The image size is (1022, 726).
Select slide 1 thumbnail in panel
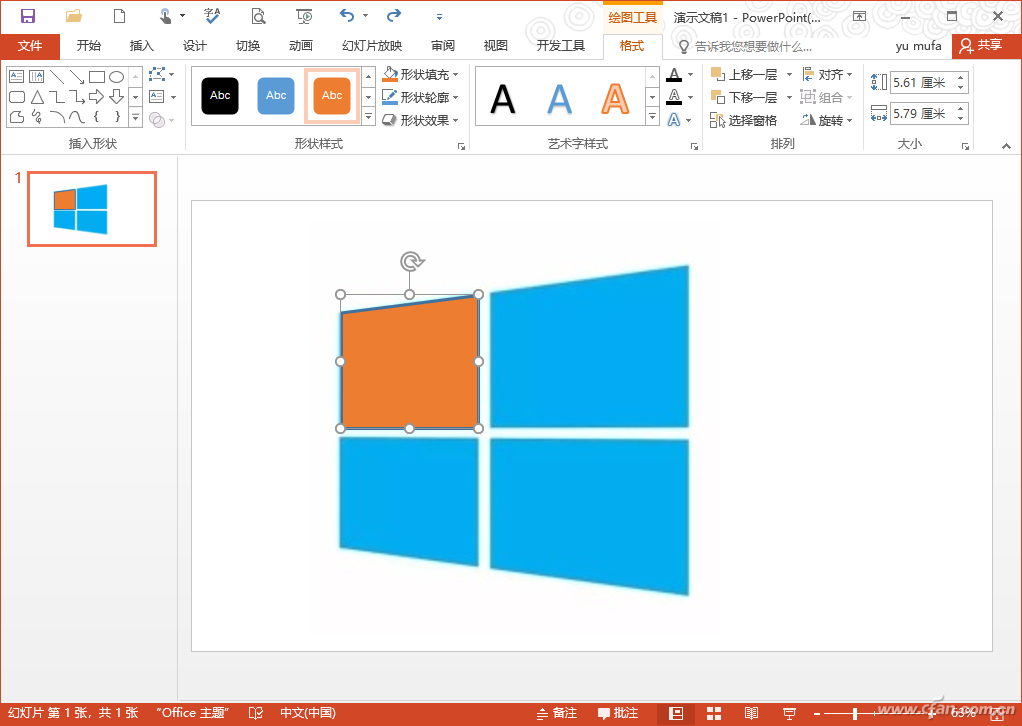pyautogui.click(x=92, y=209)
